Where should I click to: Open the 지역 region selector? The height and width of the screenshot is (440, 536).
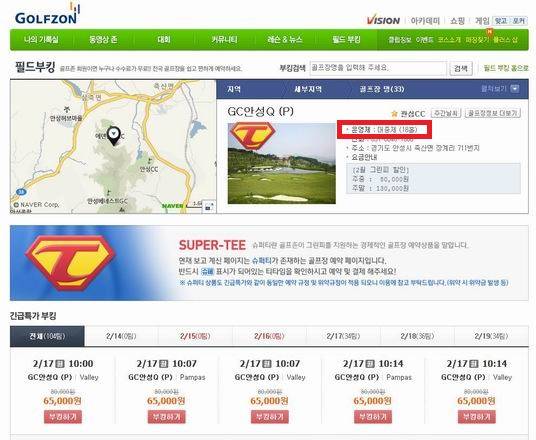pyautogui.click(x=234, y=89)
